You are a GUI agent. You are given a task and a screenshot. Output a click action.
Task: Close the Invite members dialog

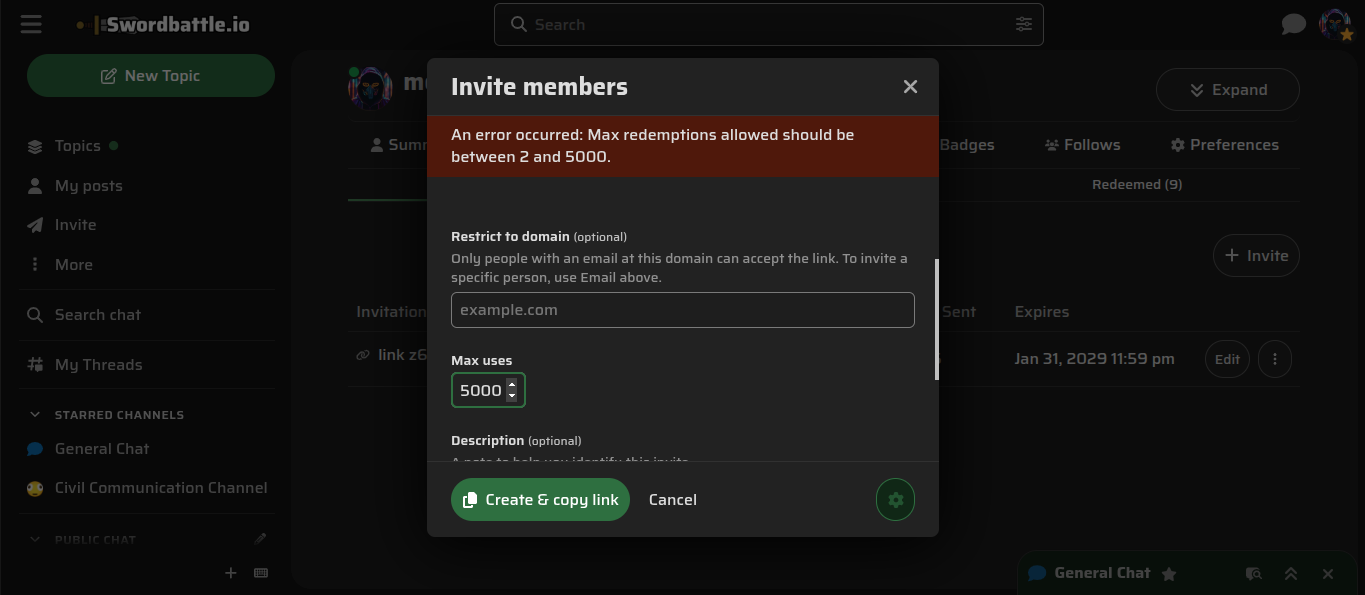(x=910, y=87)
